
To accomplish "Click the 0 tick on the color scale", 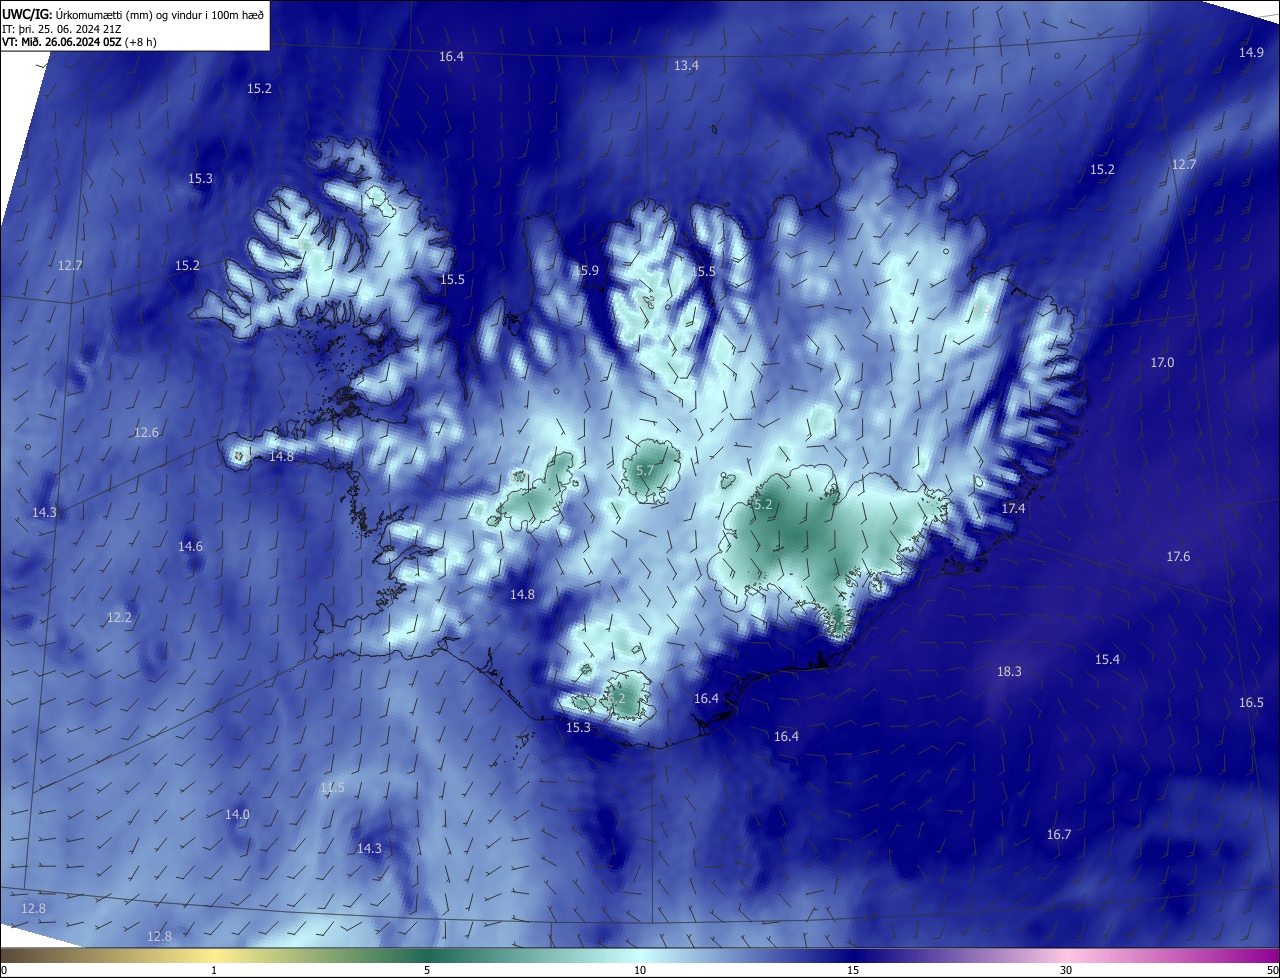I will [4, 970].
